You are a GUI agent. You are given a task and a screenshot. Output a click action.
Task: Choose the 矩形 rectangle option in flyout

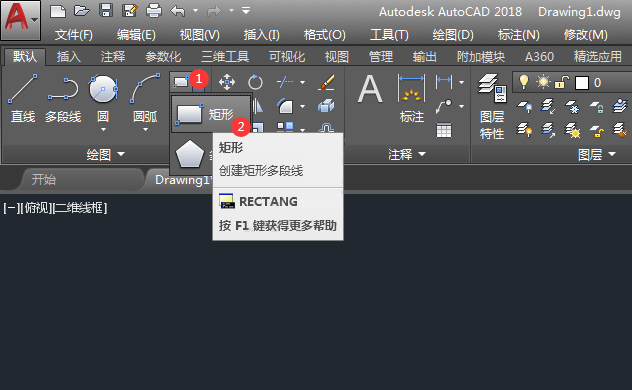coord(211,114)
